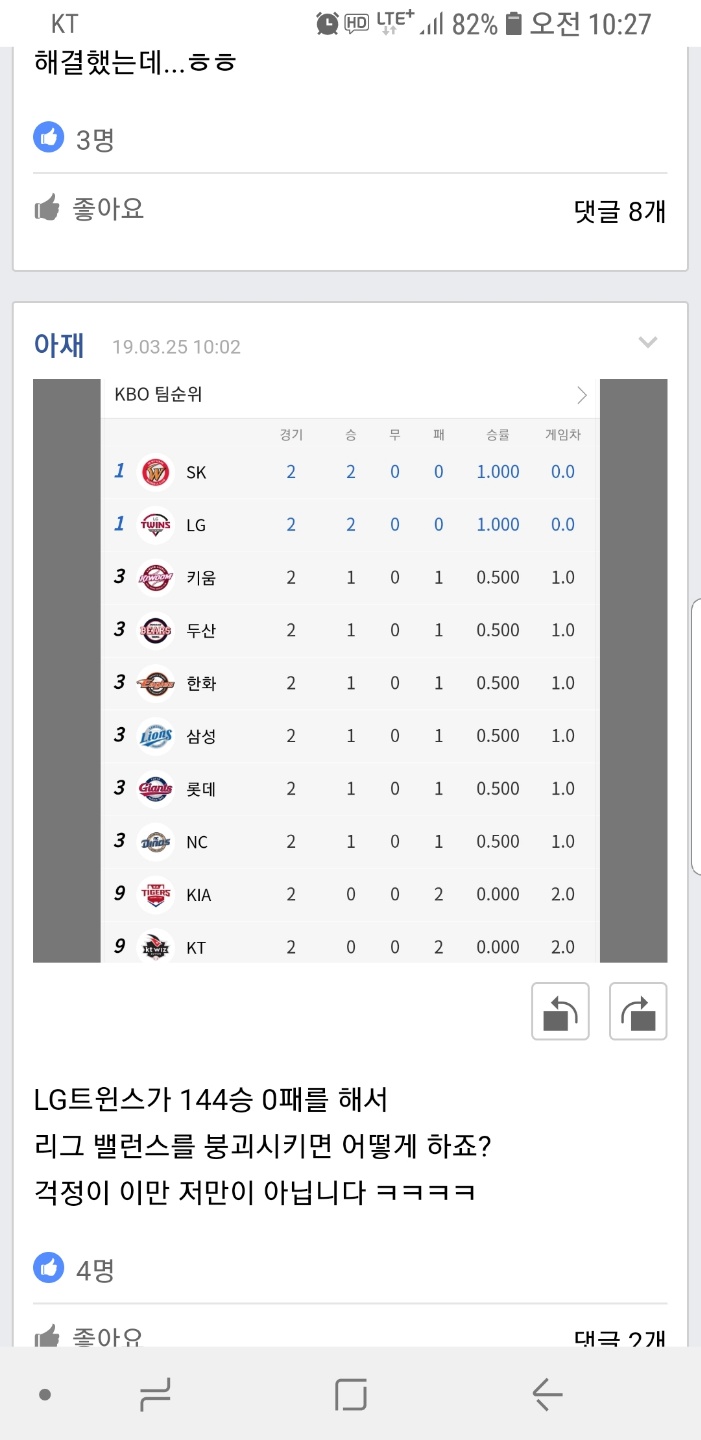701x1440 pixels.
Task: Open the 댓글 8개 comments
Action: tap(619, 211)
